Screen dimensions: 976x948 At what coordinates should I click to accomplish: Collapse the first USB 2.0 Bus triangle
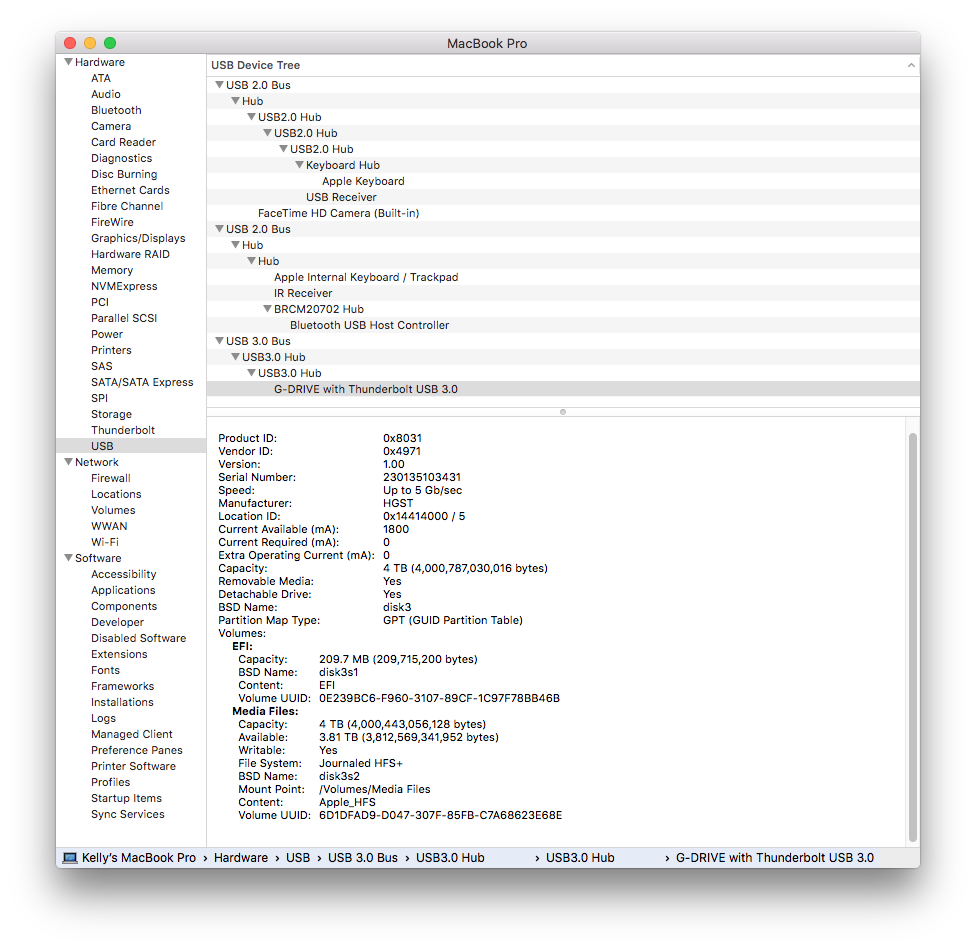(219, 85)
